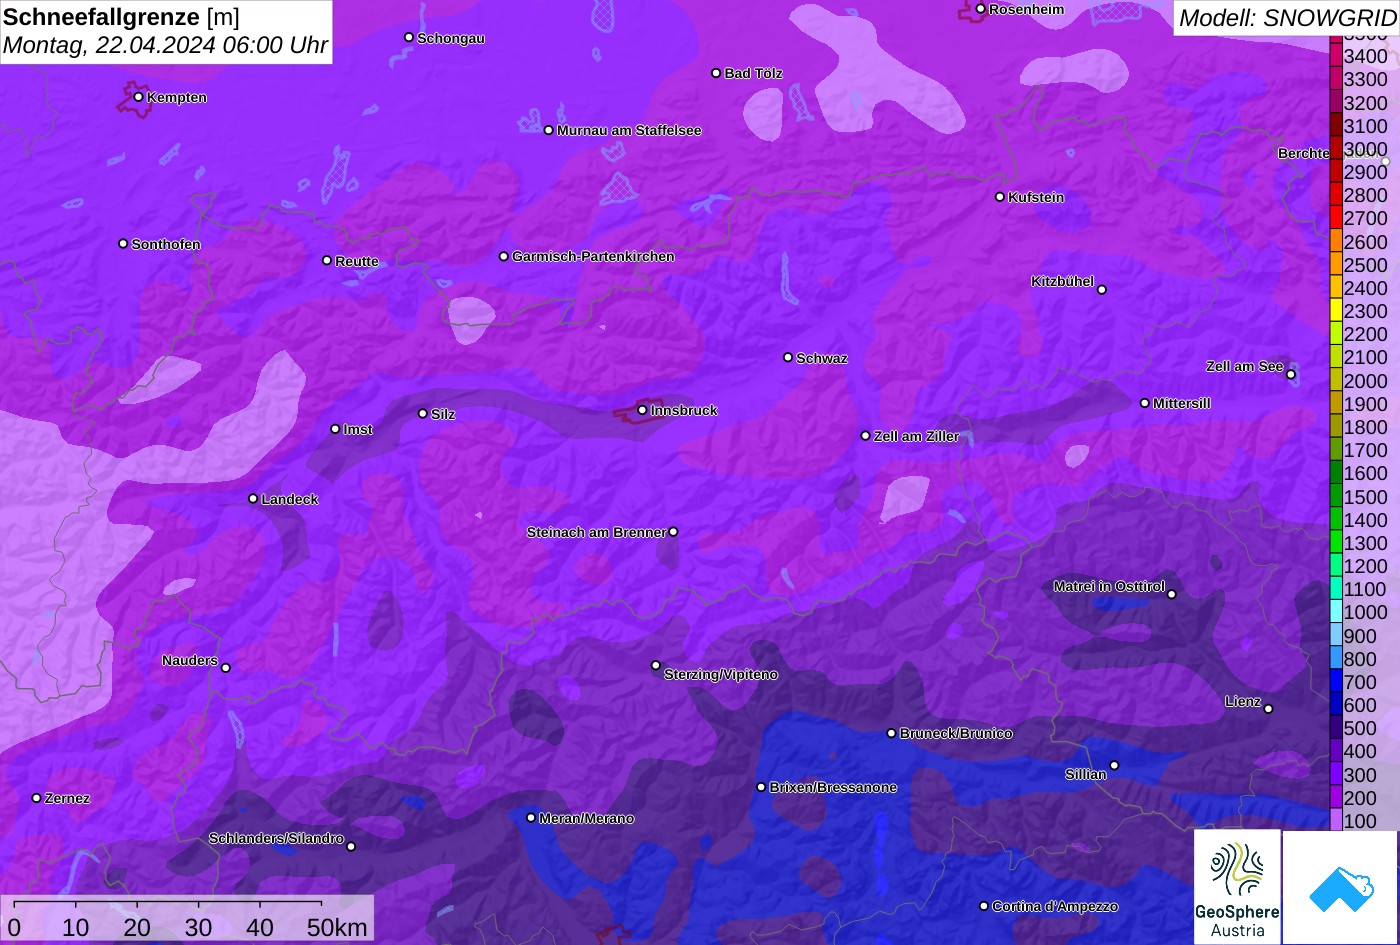Screen dimensions: 1400x945
Task: Click Meran/Merano label
Action: pos(587,818)
